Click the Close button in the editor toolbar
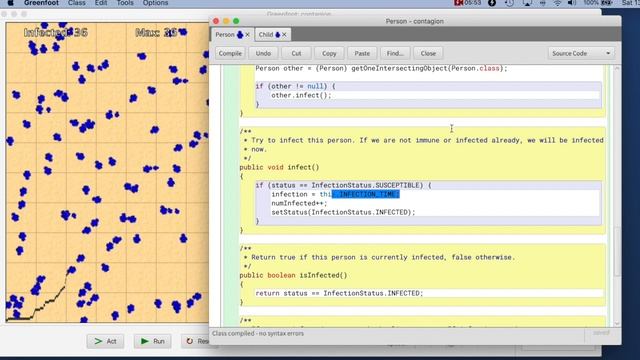640x360 pixels. click(428, 53)
